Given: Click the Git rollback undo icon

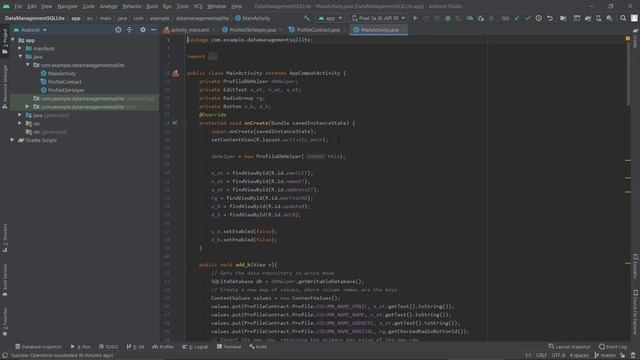Looking at the screenshot, I should click(550, 18).
